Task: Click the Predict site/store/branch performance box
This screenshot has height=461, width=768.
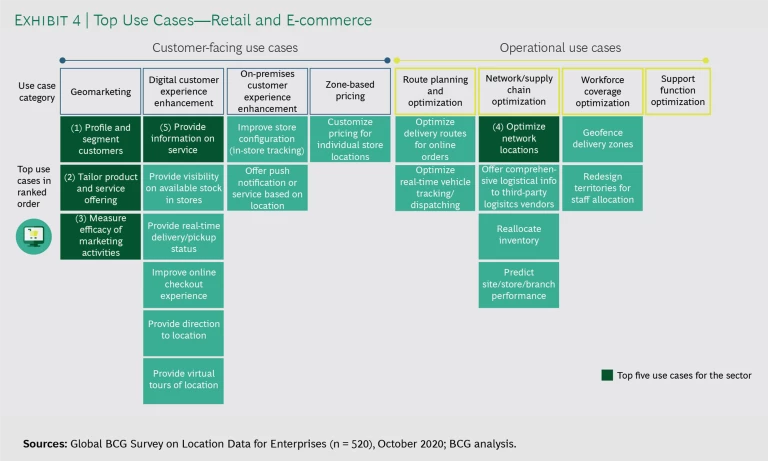Action: coord(518,284)
